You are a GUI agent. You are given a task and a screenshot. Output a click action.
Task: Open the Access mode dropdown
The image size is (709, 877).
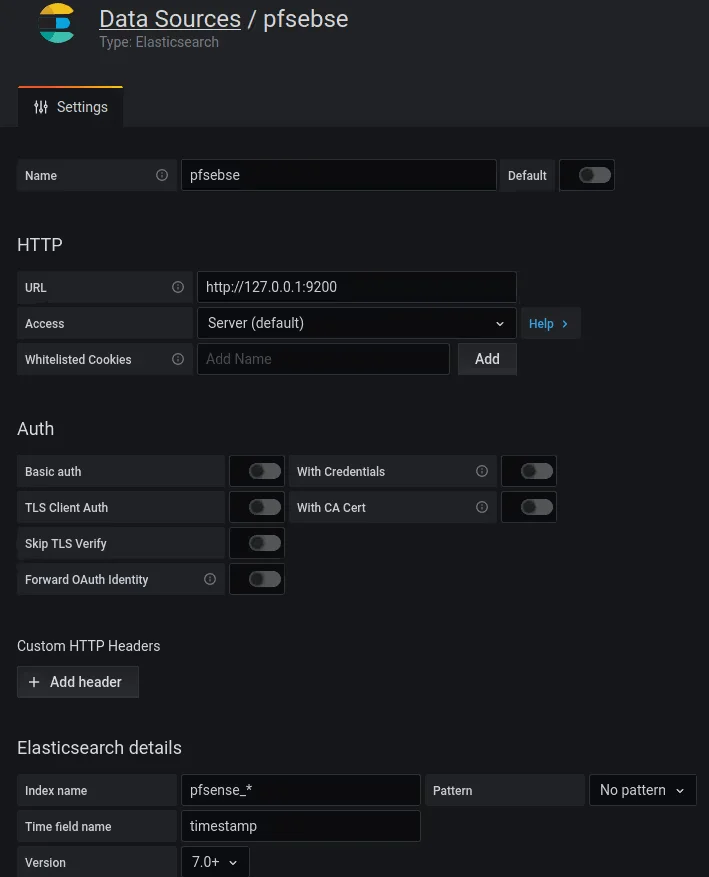pyautogui.click(x=356, y=323)
